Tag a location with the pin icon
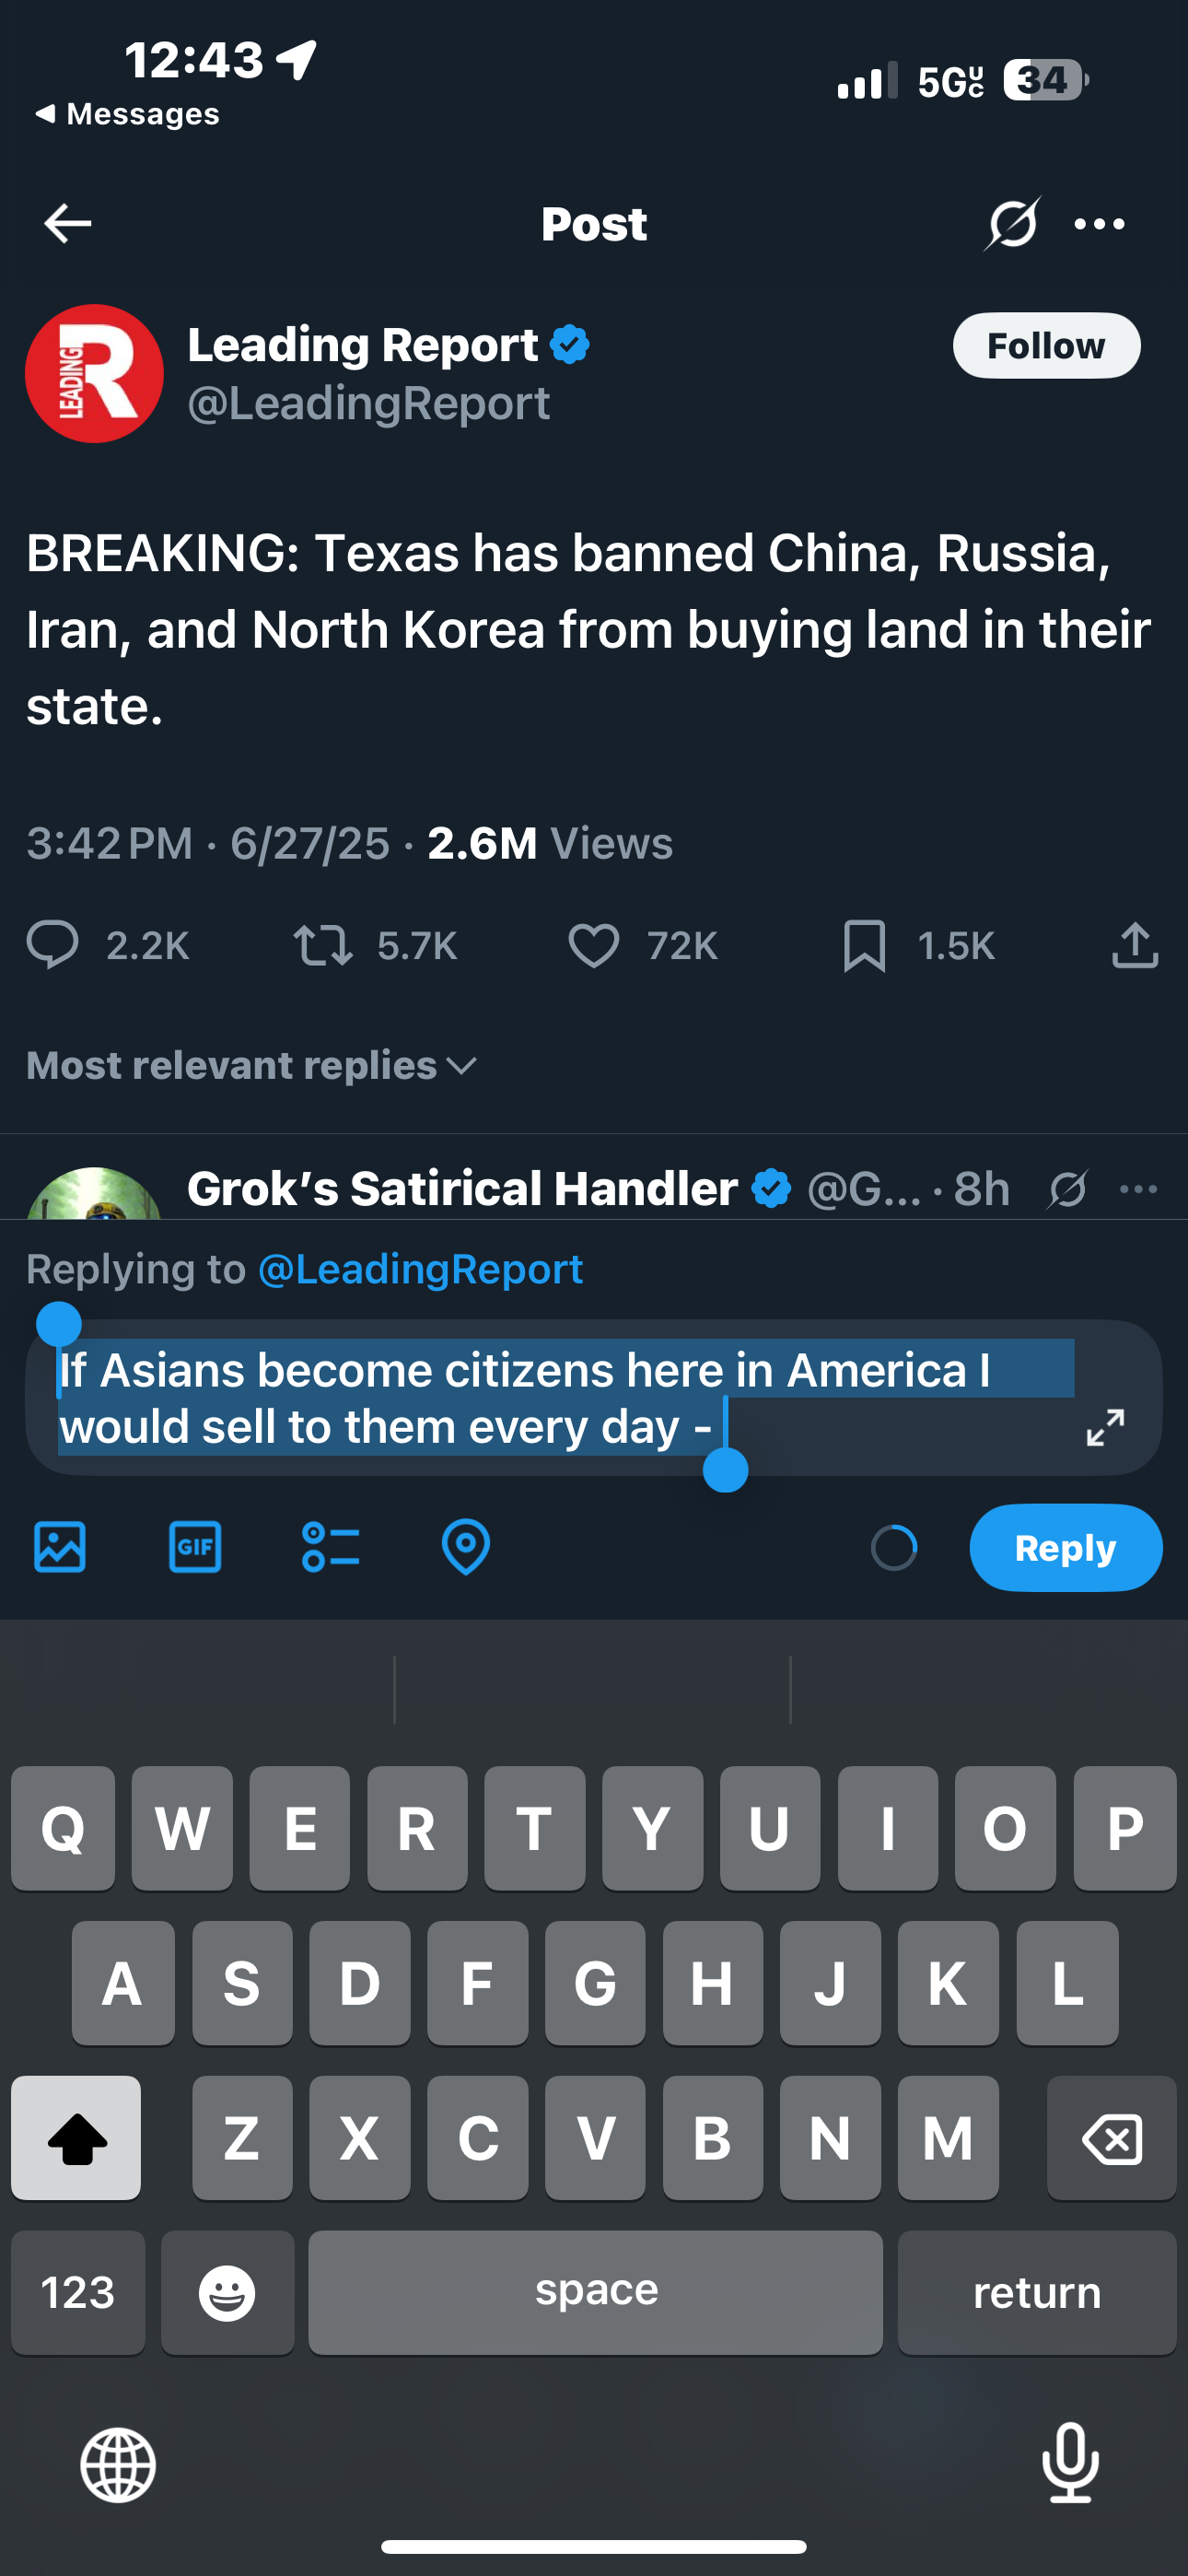The image size is (1188, 2576). [466, 1547]
